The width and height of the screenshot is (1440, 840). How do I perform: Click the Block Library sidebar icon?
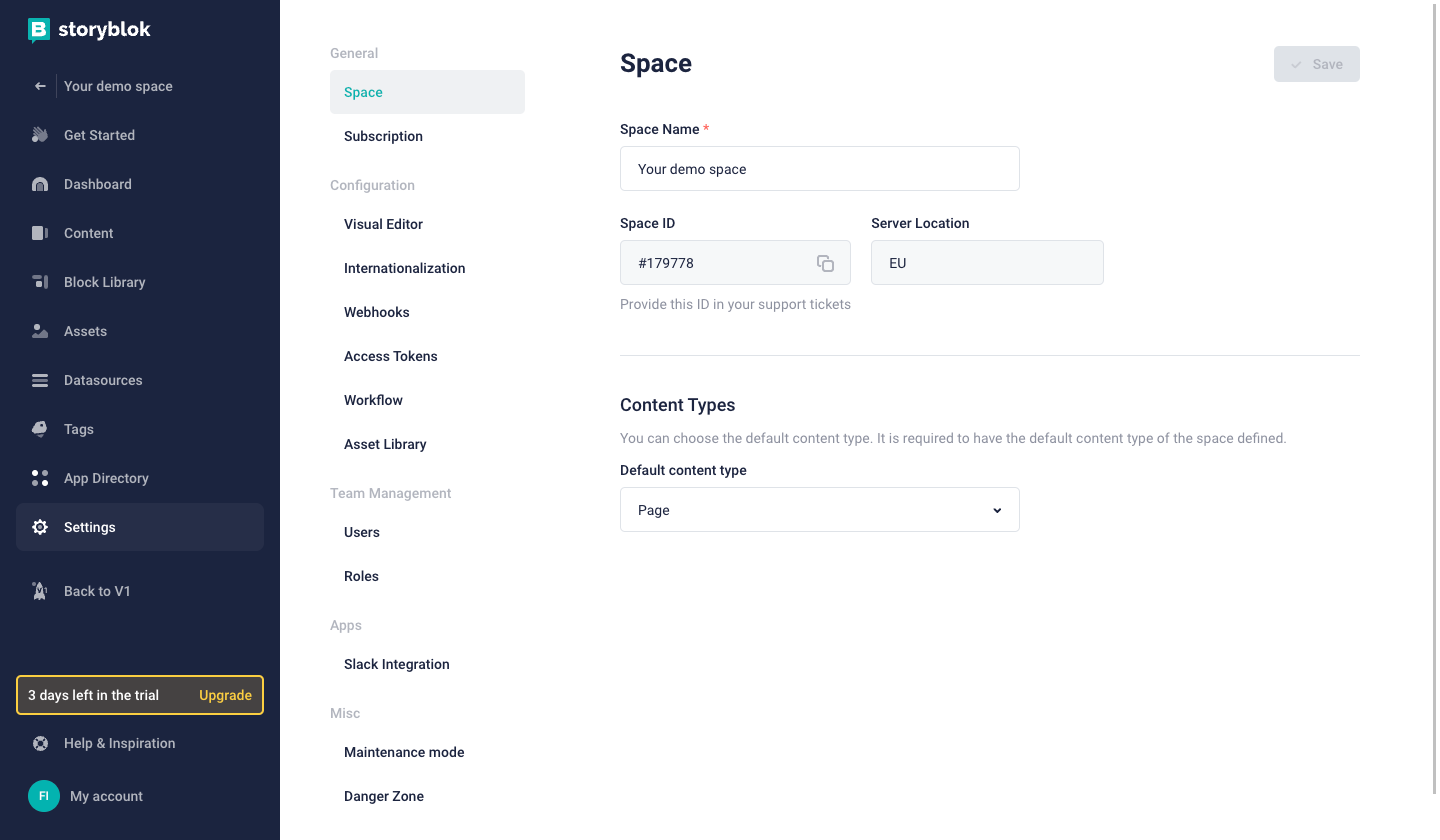pyautogui.click(x=40, y=282)
